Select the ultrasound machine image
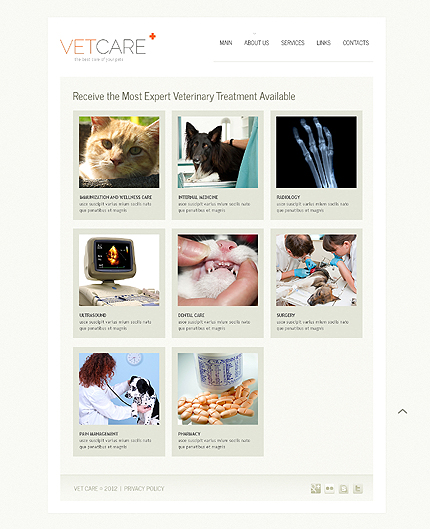Screen dimensions: 430x529 point(119,270)
